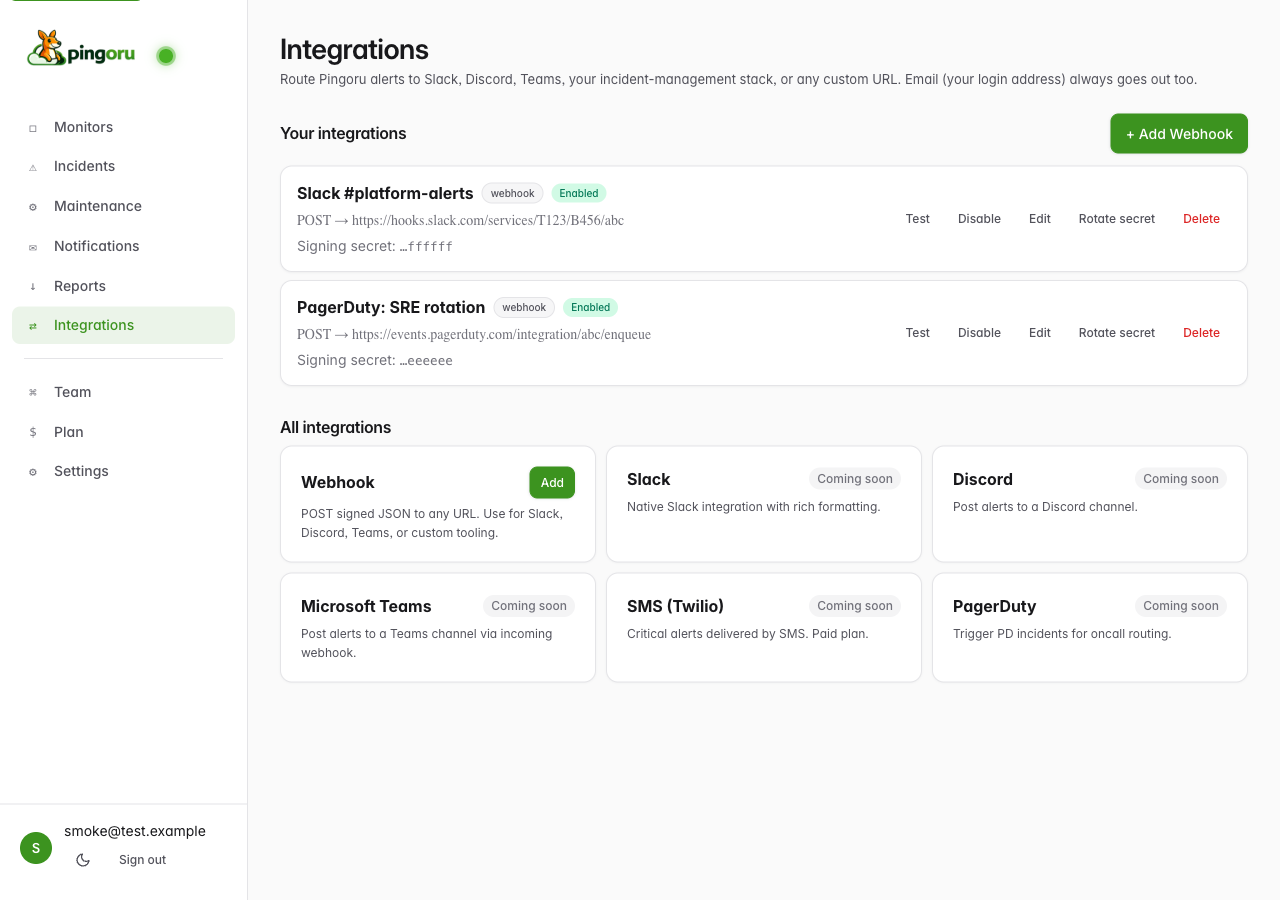Click the Integrations双-arrows icon in sidebar
1280x900 pixels.
pyautogui.click(x=33, y=325)
